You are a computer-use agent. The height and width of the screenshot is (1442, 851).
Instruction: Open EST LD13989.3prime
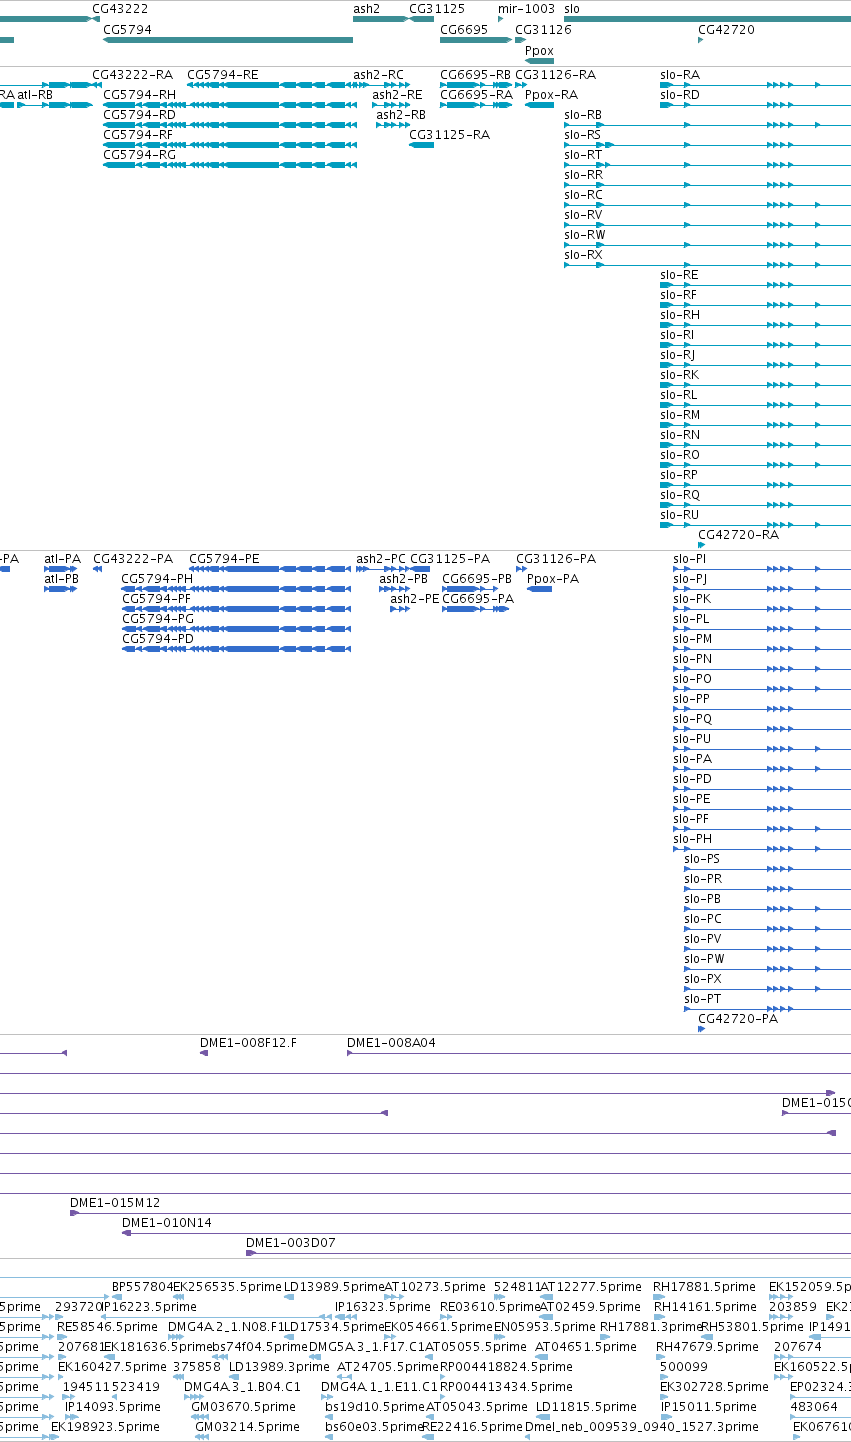tap(279, 1367)
